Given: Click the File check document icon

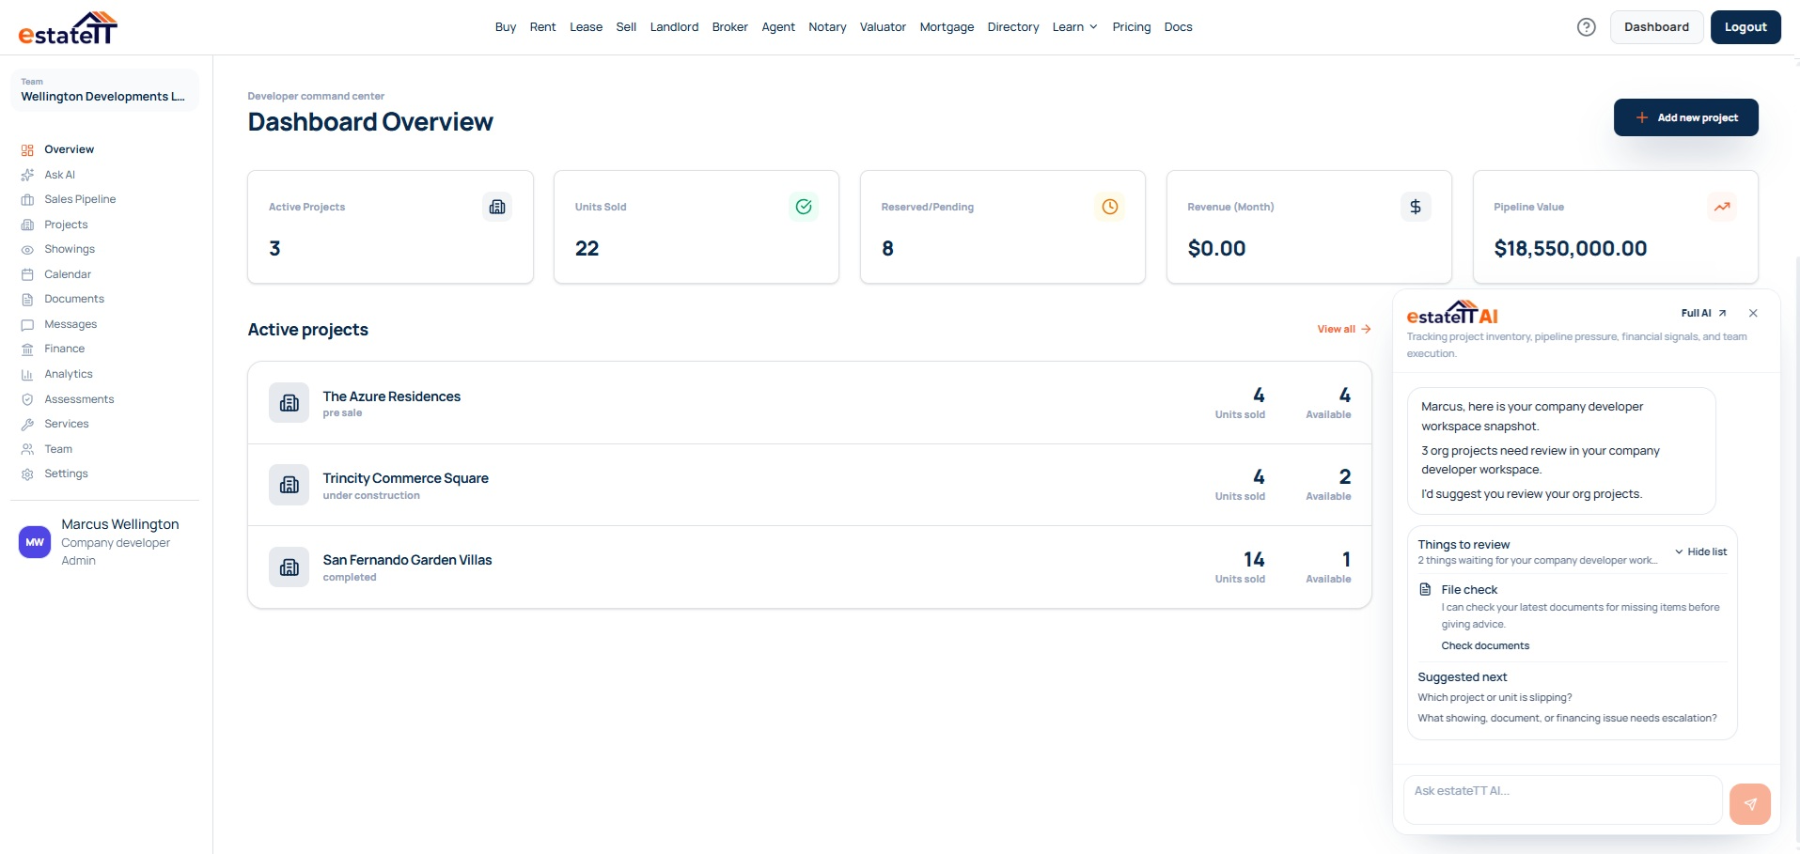Looking at the screenshot, I should point(1425,589).
